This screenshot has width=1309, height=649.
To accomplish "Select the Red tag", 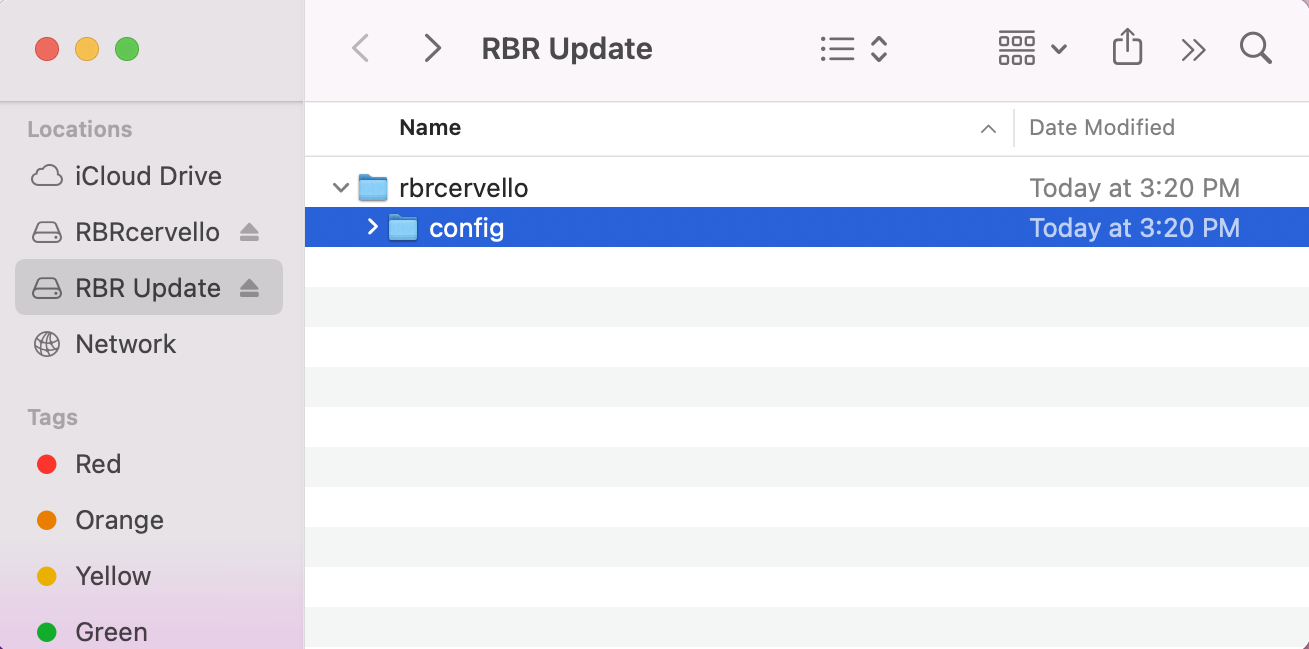I will (x=98, y=464).
